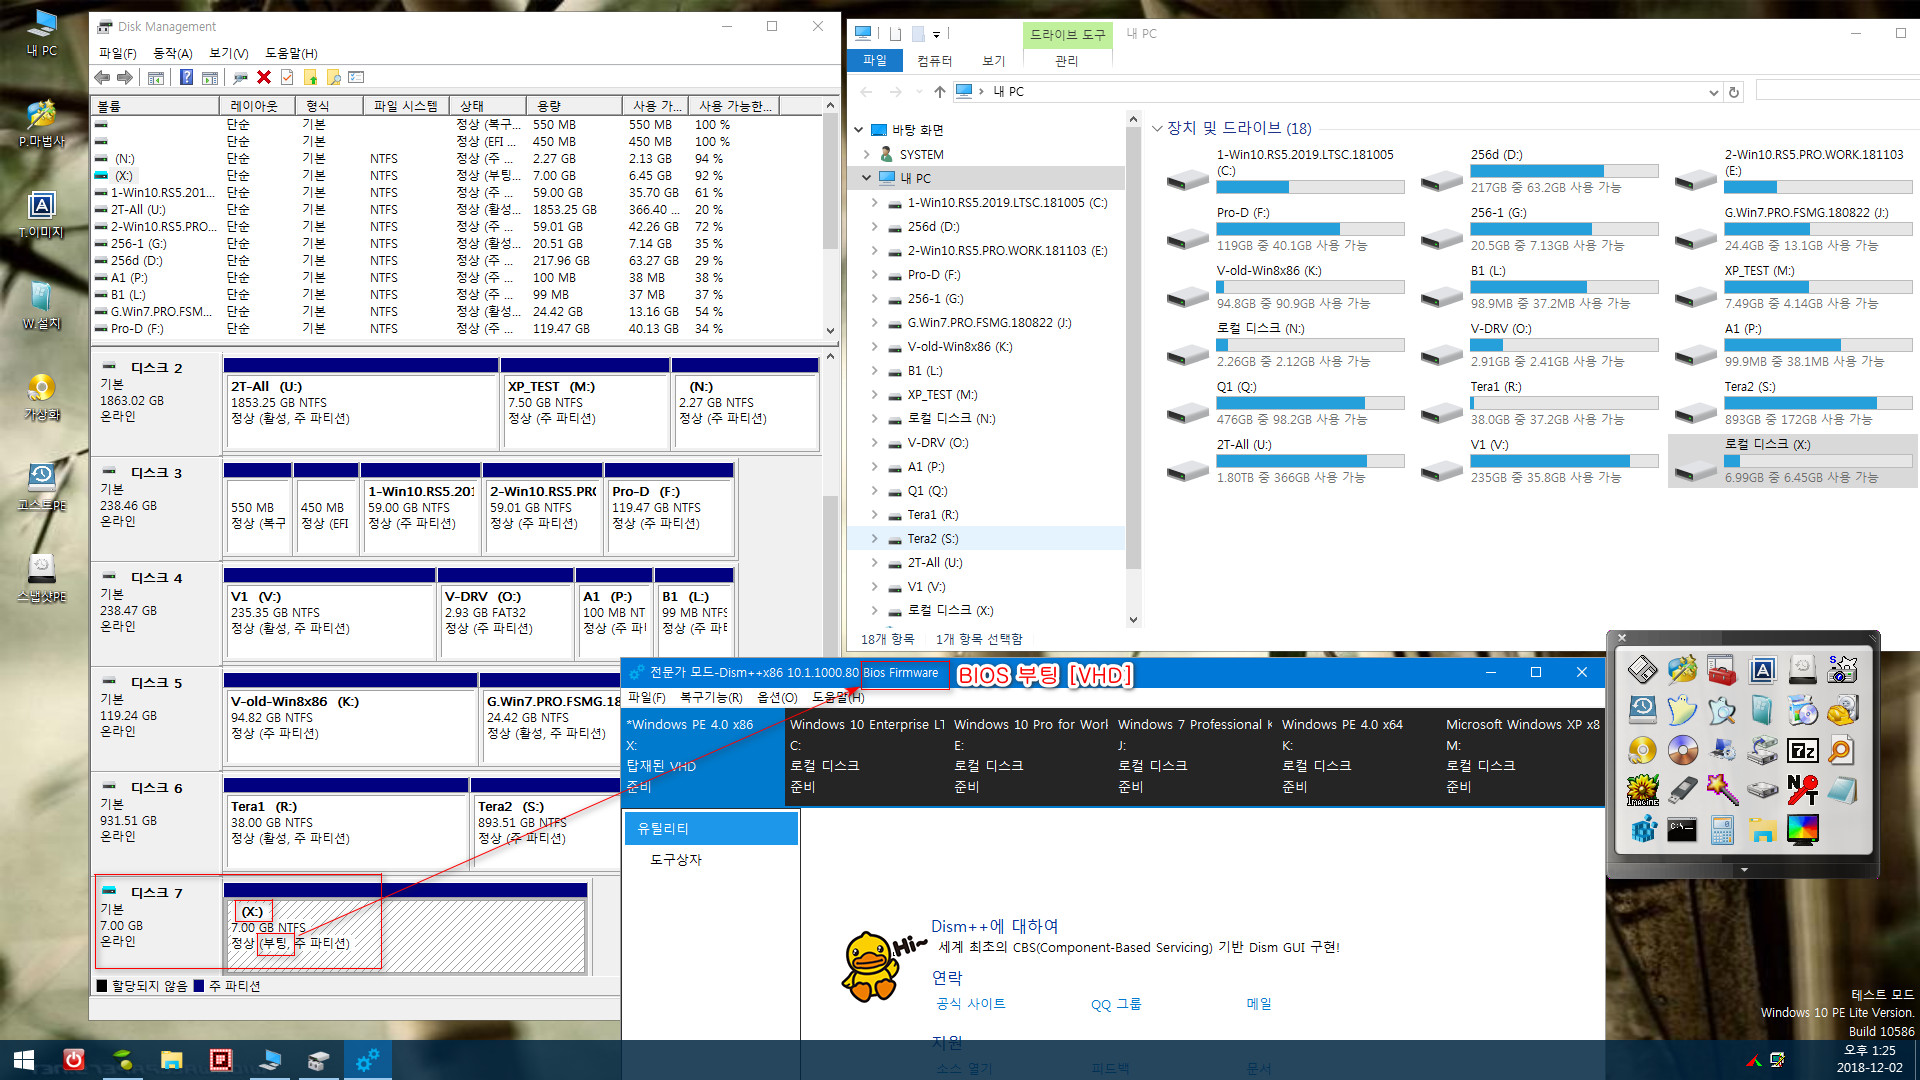Click the back arrow in Disk Management toolbar
This screenshot has height=1080, width=1920.
[102, 77]
